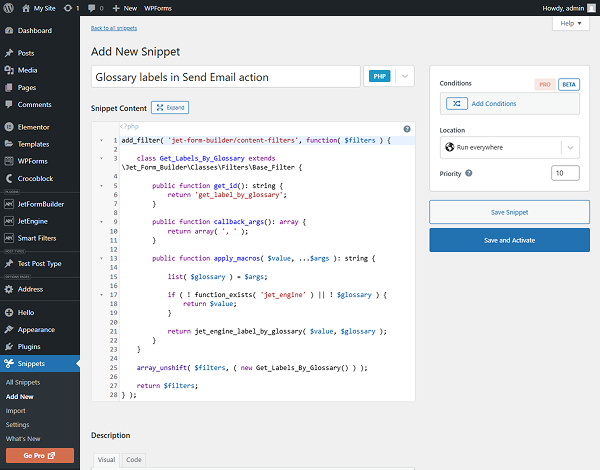Open All Snippets submenu item

coord(23,382)
